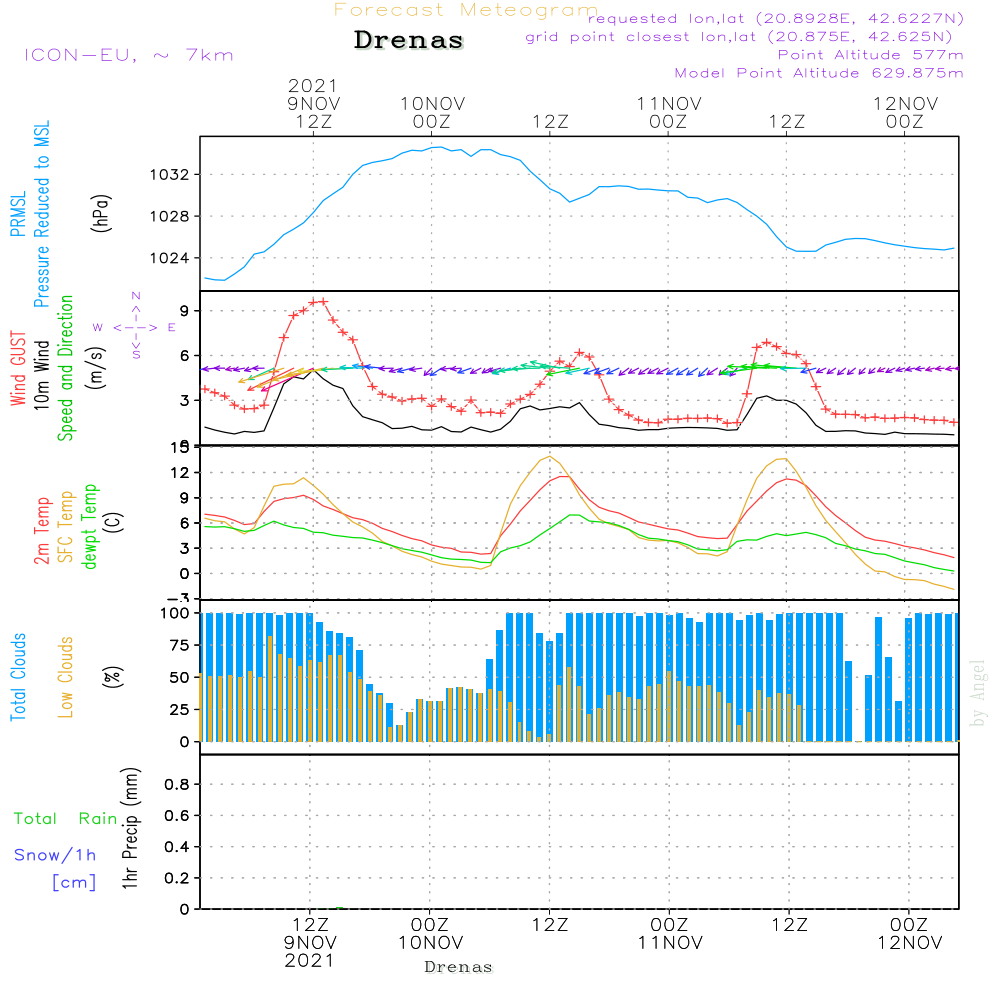Click the black '10m Wind' legend label
The image size is (1000, 1000).
41,374
